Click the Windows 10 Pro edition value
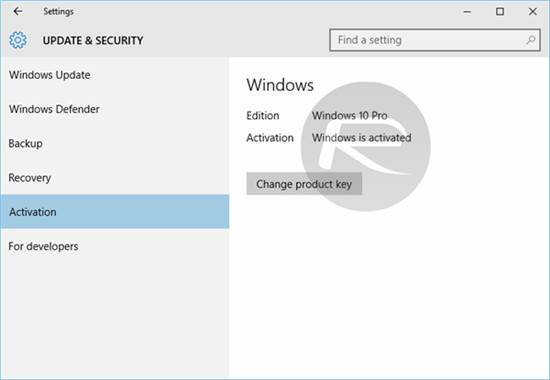This screenshot has width=550, height=380. (350, 115)
